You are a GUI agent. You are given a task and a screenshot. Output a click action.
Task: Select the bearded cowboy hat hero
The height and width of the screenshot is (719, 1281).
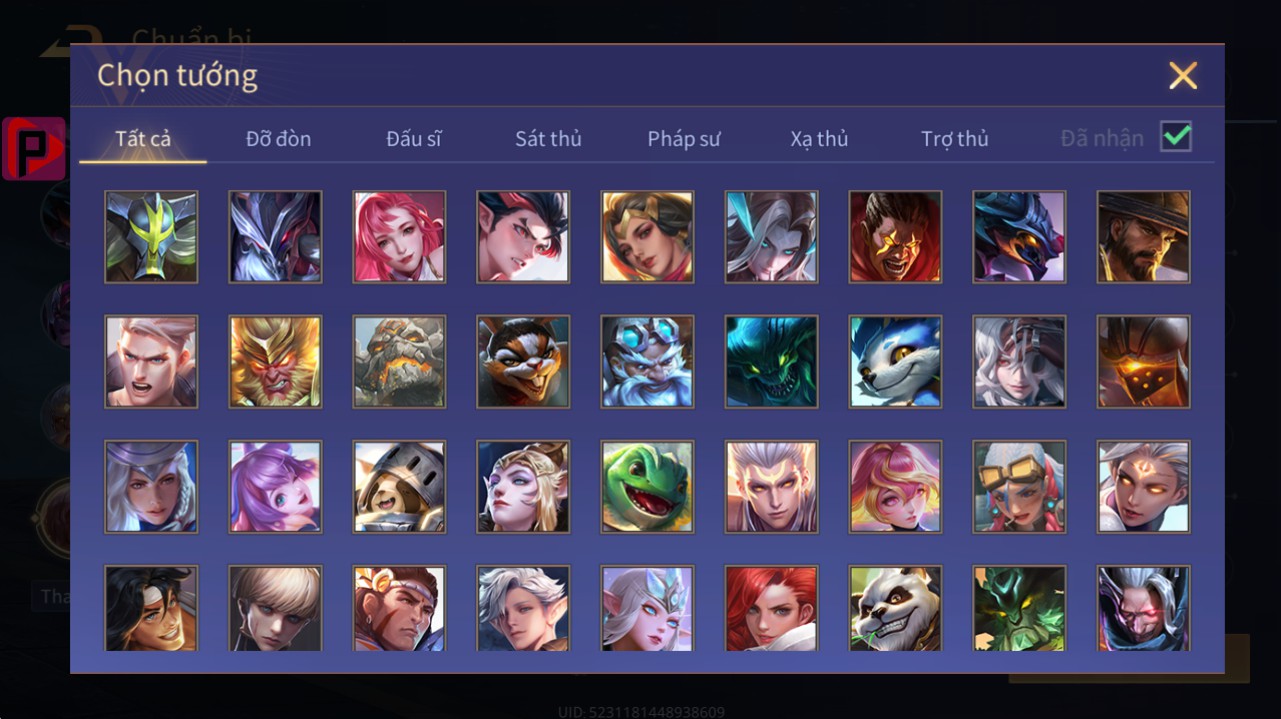click(1143, 237)
